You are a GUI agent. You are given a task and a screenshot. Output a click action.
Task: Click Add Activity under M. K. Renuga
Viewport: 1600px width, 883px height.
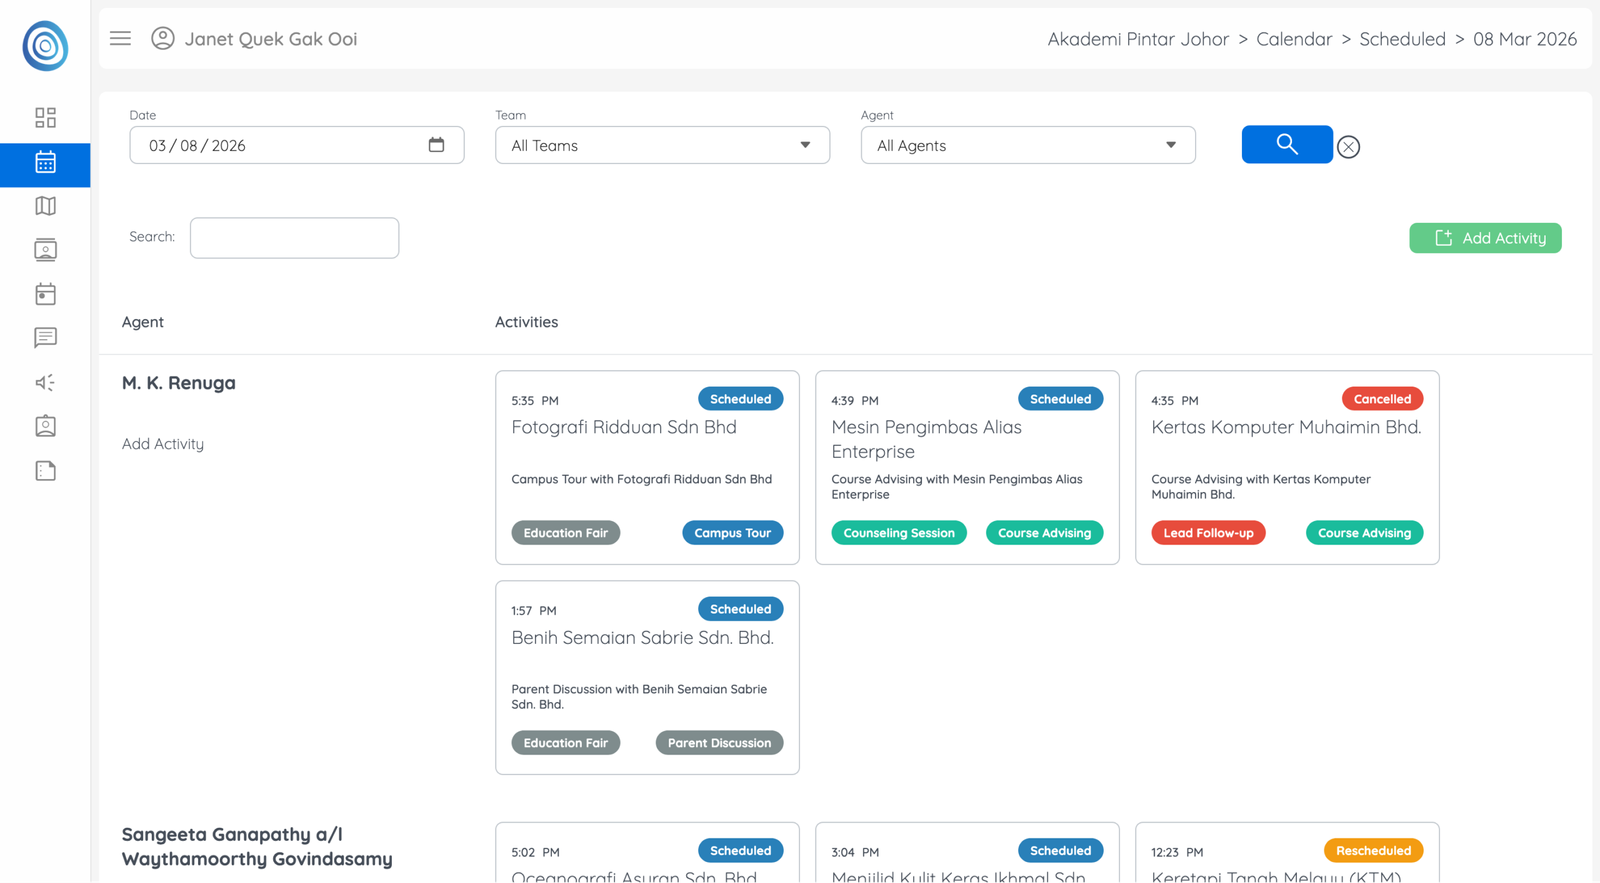pos(163,444)
